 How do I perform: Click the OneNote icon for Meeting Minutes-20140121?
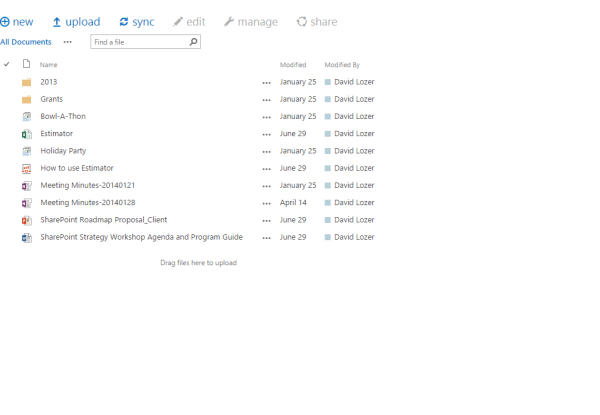pyautogui.click(x=27, y=186)
